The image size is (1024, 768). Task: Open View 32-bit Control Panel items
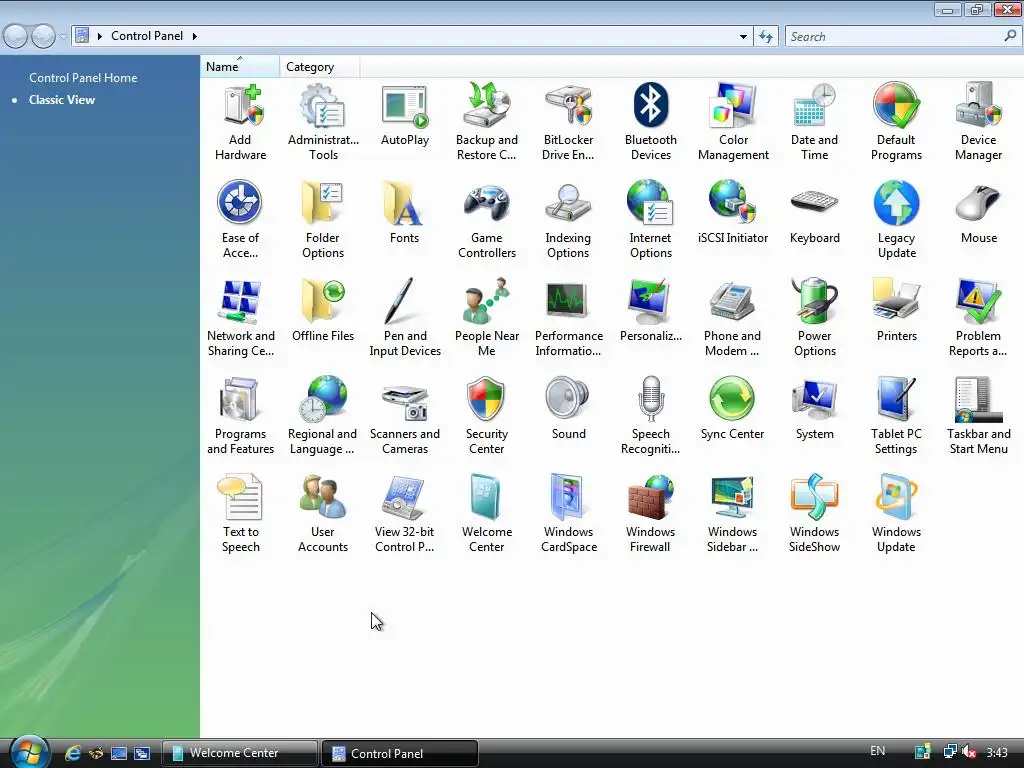[x=405, y=514]
